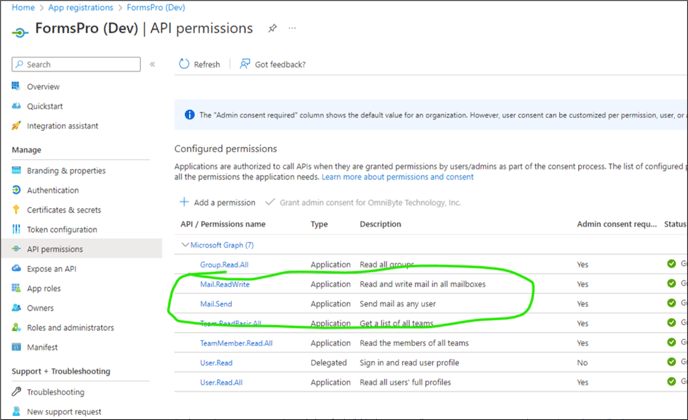Click the 'No' admin consent cell
The image size is (688, 420).
[582, 363]
